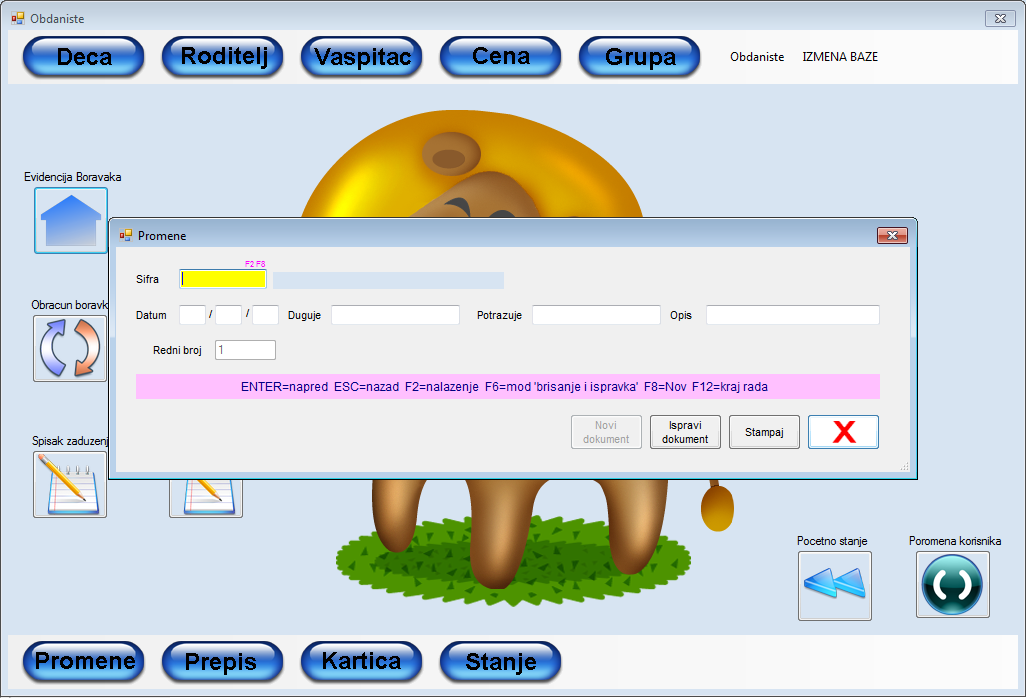
Task: Open the Spisak zaduzenja notepad icon
Action: click(x=70, y=486)
